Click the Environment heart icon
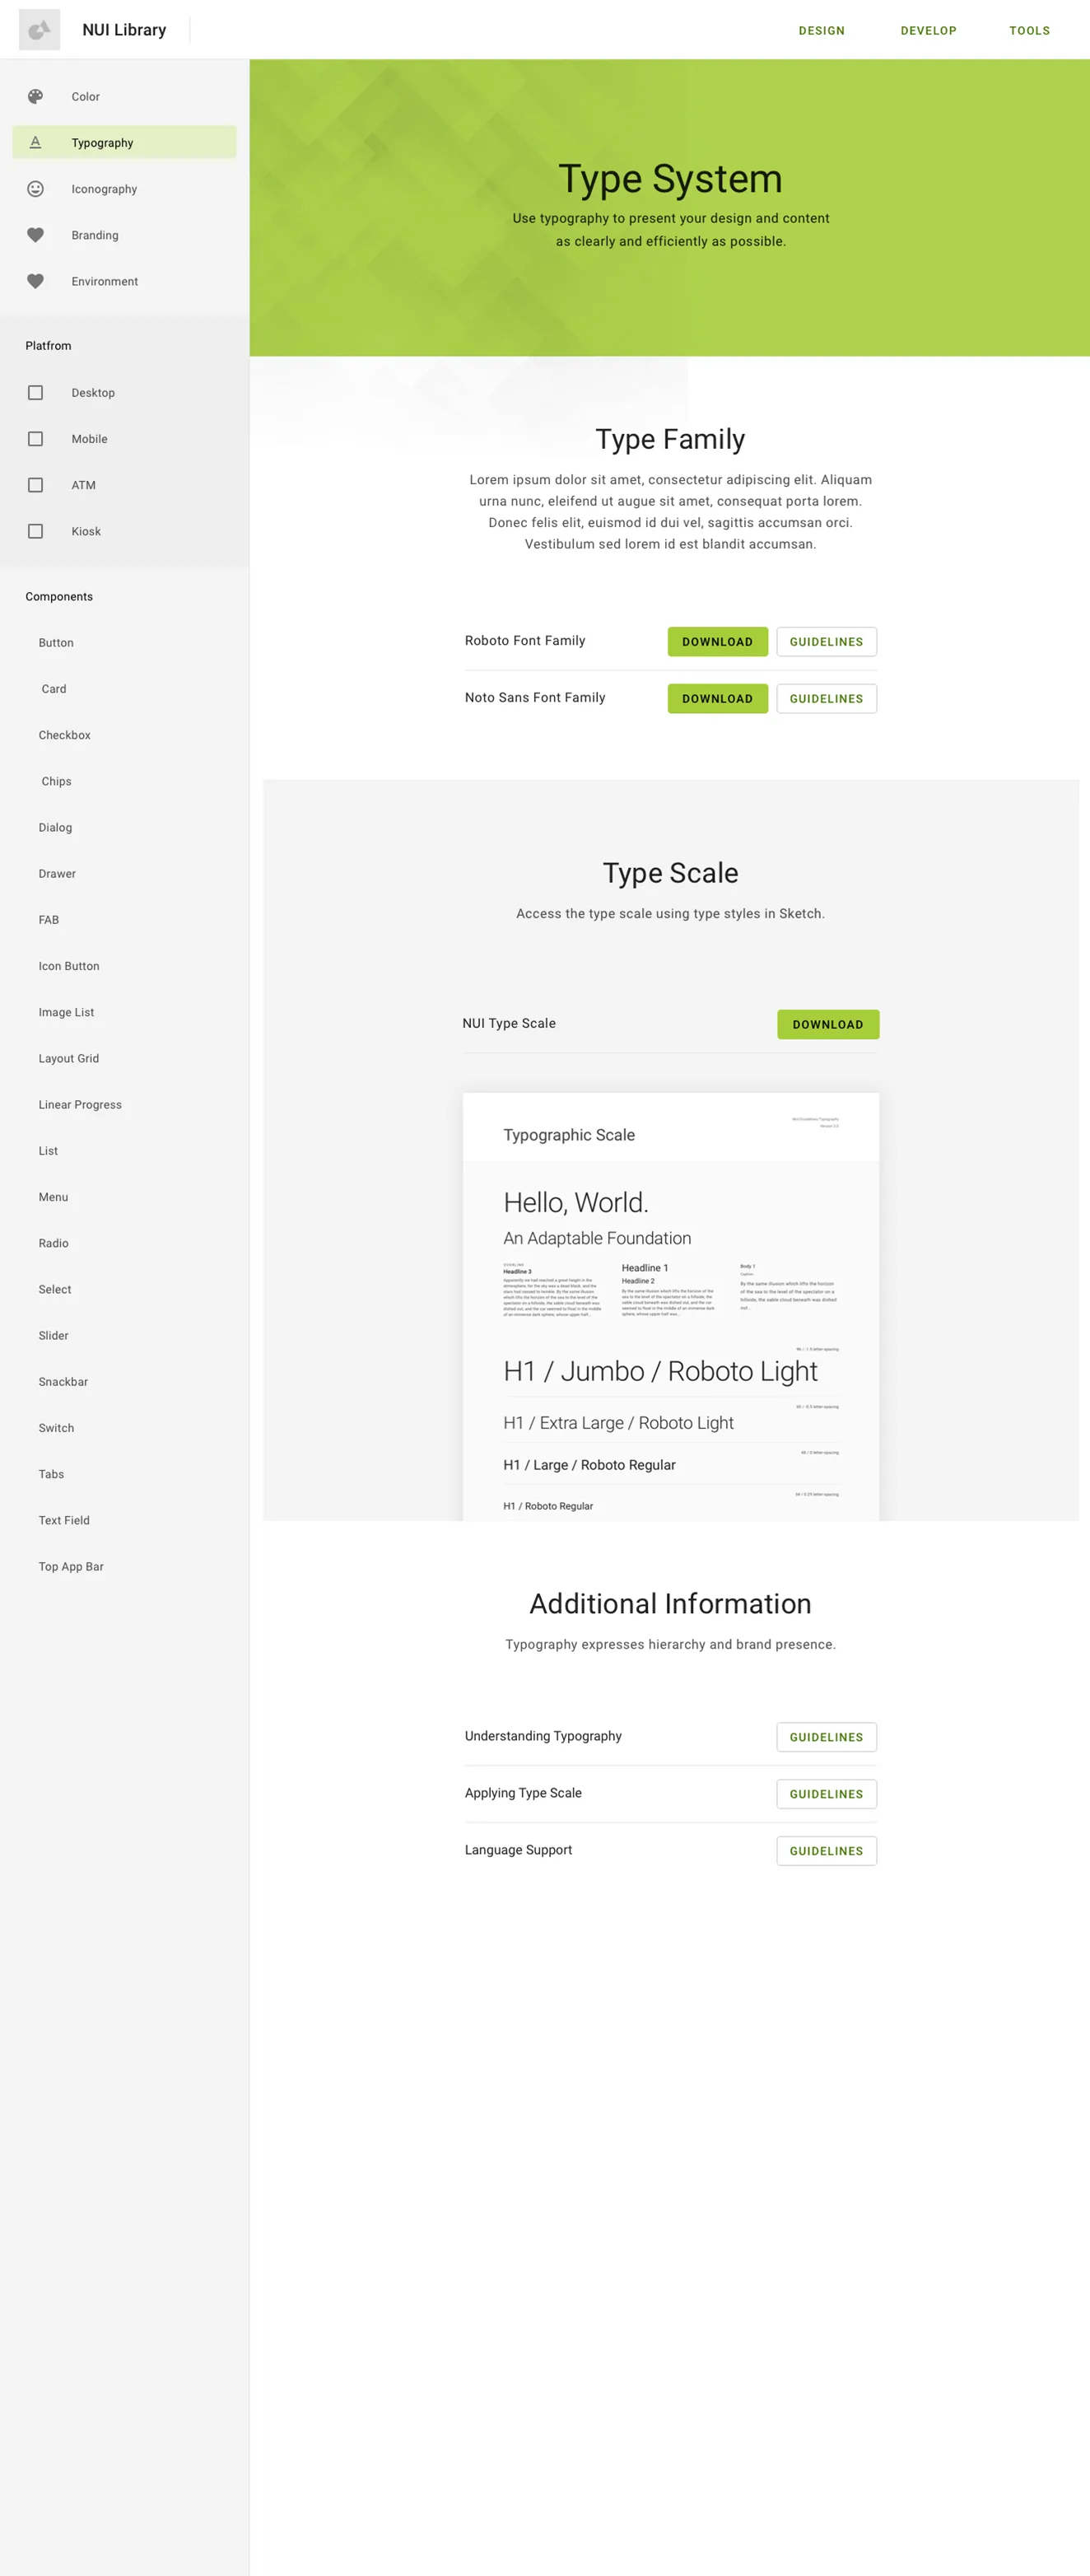This screenshot has width=1090, height=2576. point(35,281)
